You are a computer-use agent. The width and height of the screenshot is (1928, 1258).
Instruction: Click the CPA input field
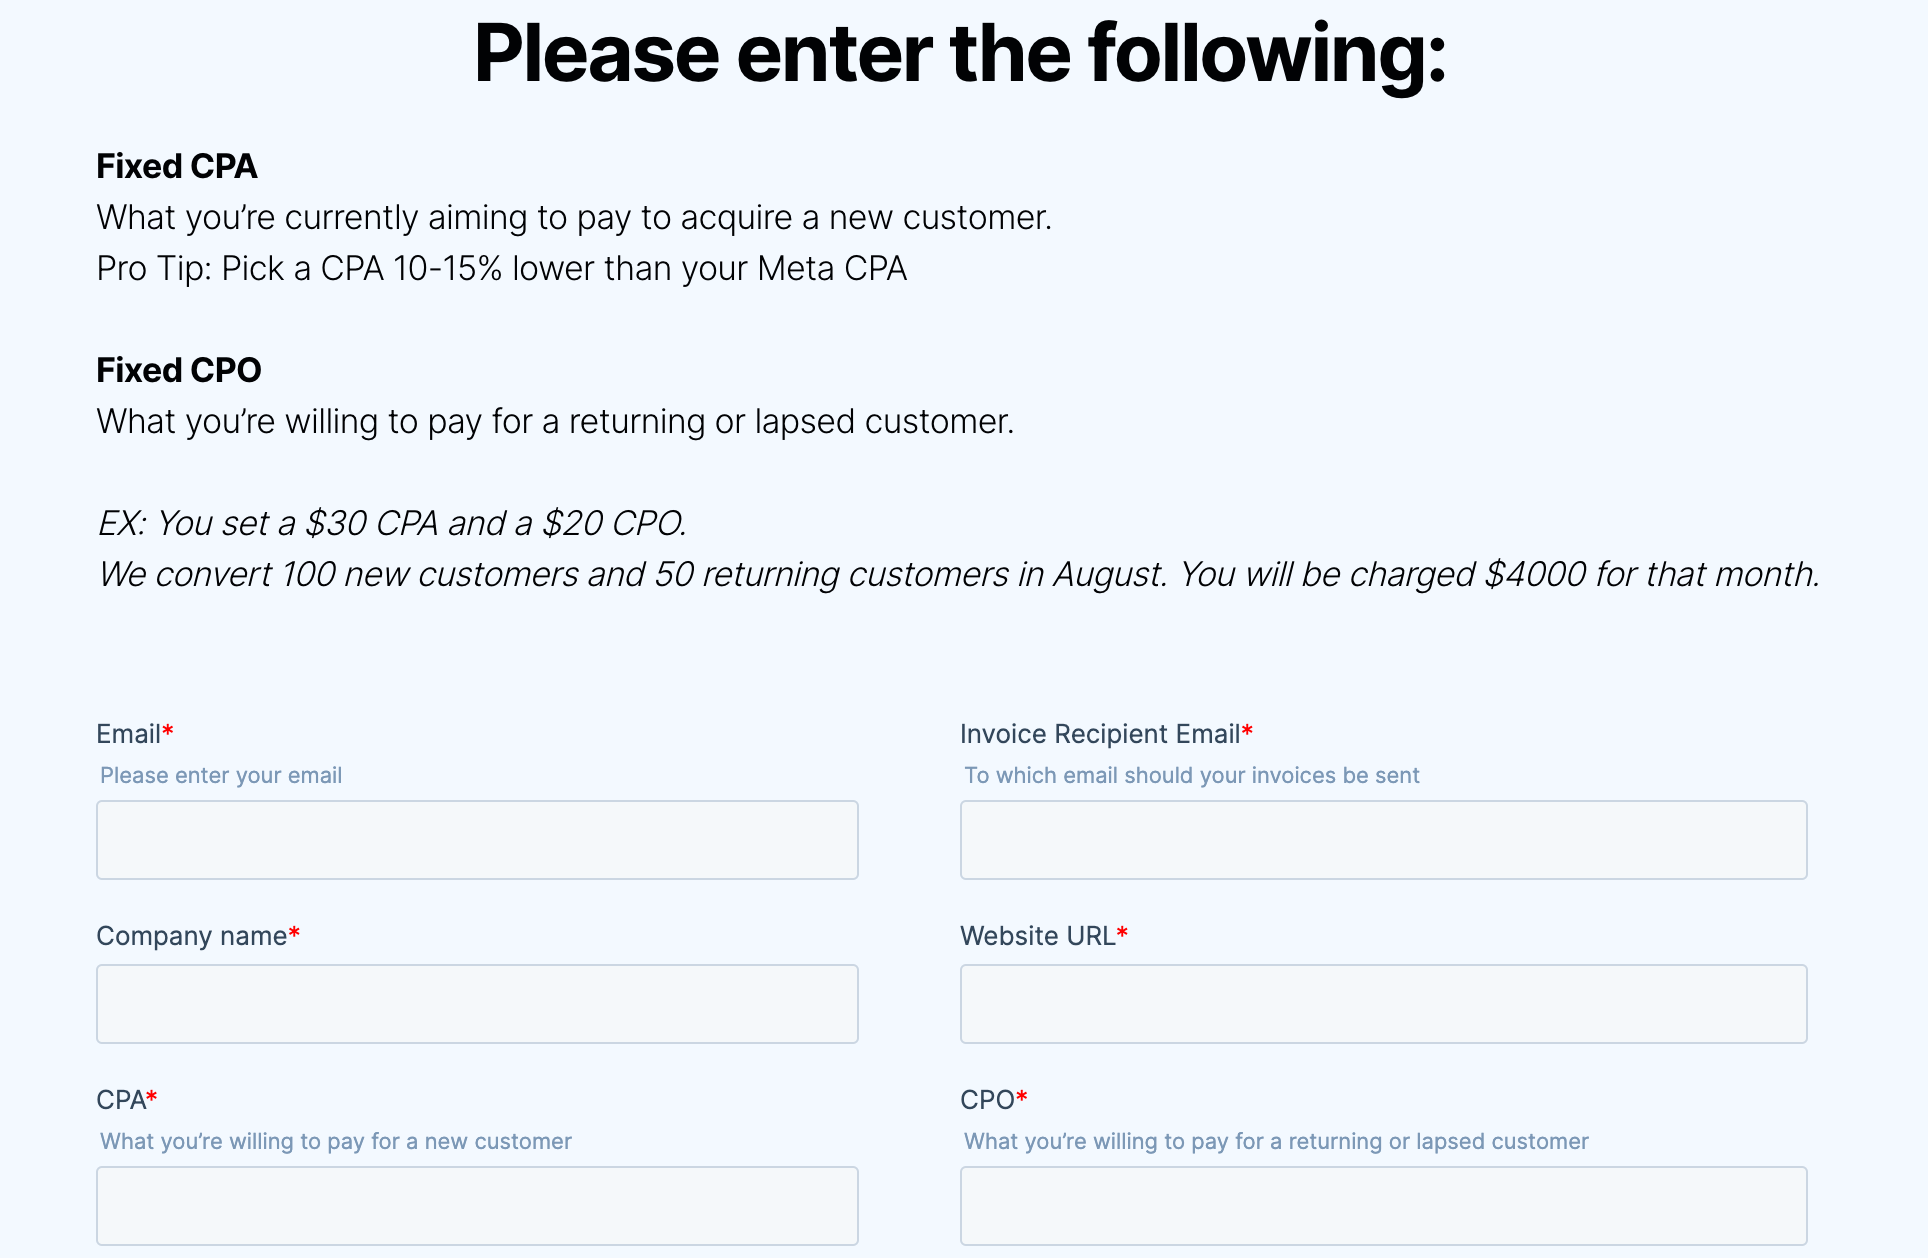(x=476, y=1205)
